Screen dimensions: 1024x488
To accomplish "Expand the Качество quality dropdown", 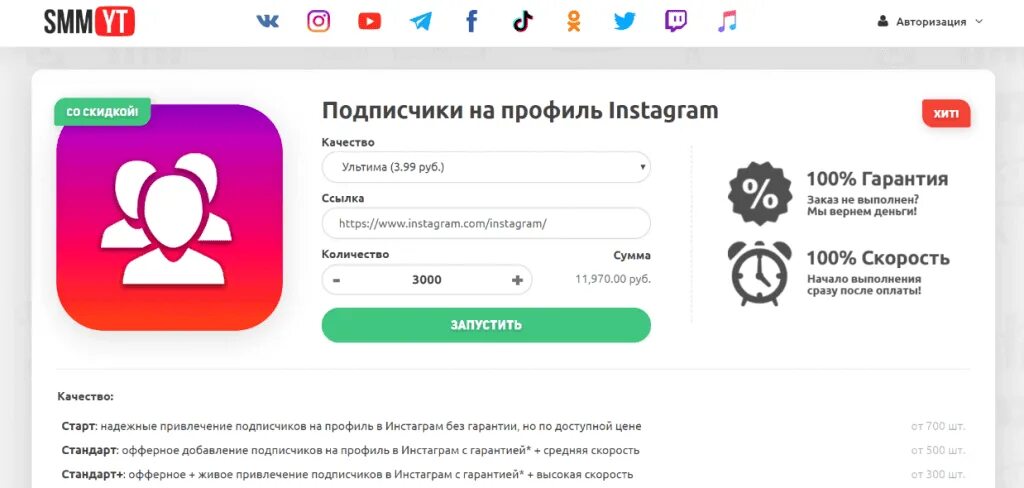I will click(x=486, y=167).
